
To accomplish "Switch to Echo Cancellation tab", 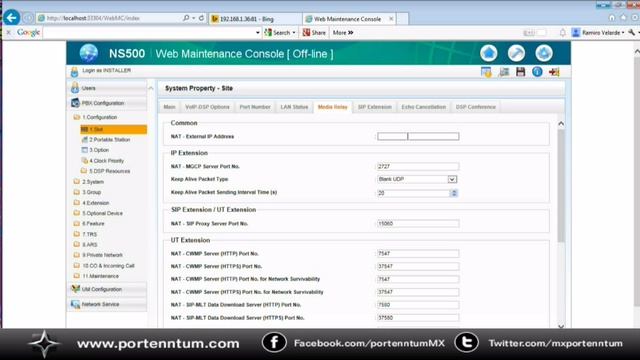I will pos(423,107).
